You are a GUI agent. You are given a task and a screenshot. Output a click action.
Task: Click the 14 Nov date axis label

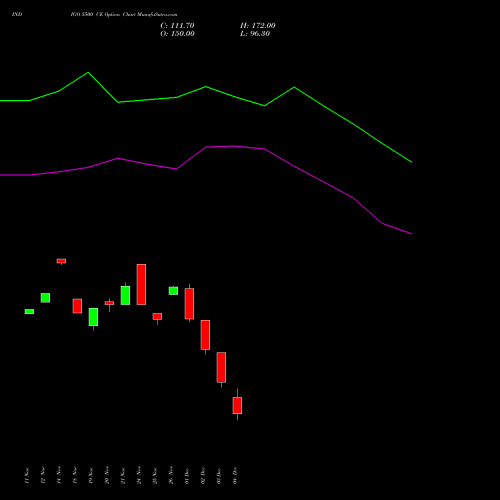tap(59, 475)
